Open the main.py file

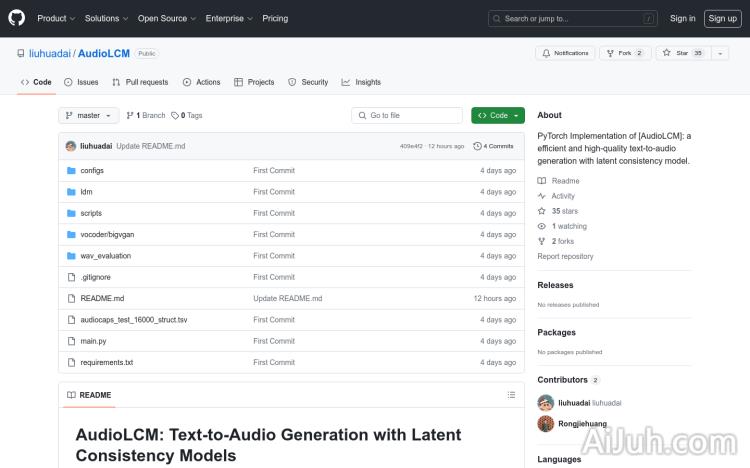coord(93,341)
